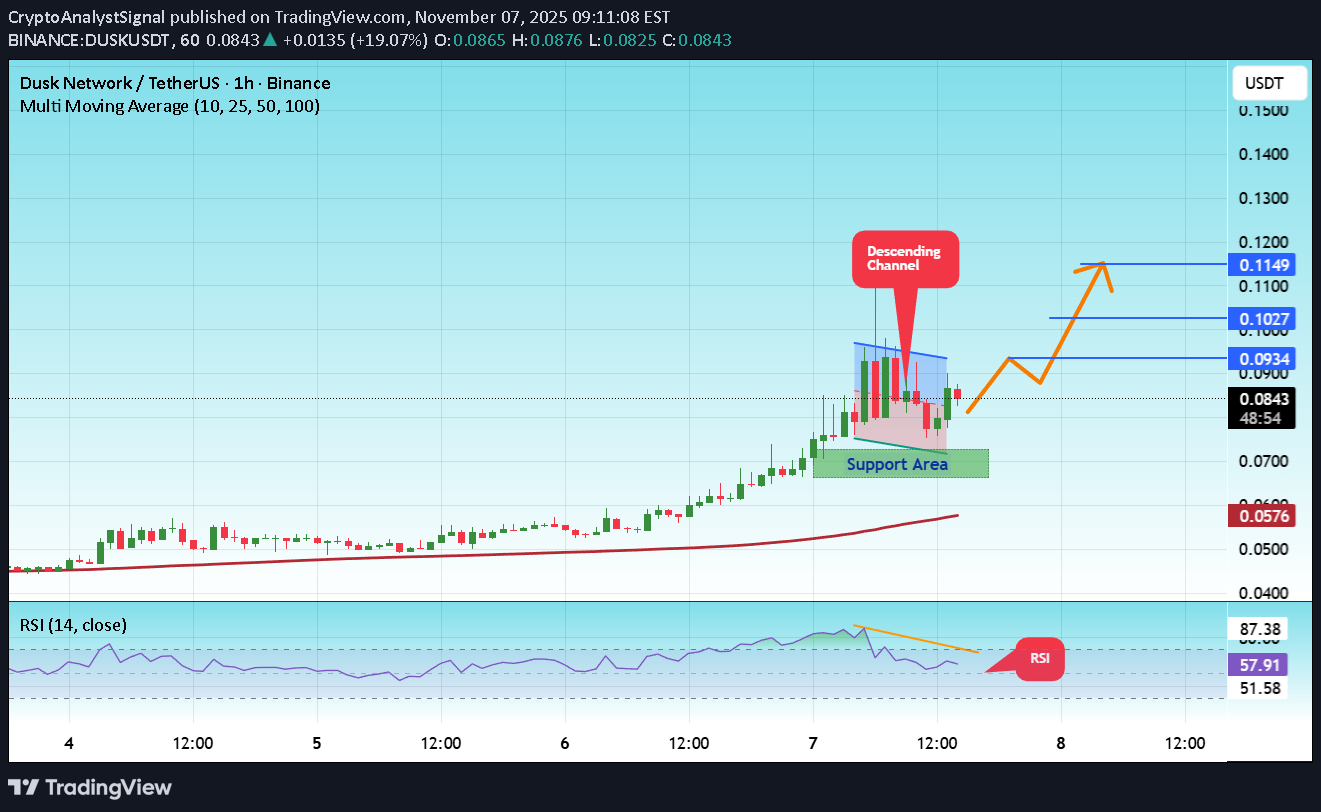
Task: Toggle the USDT currency display
Action: [x=1269, y=83]
